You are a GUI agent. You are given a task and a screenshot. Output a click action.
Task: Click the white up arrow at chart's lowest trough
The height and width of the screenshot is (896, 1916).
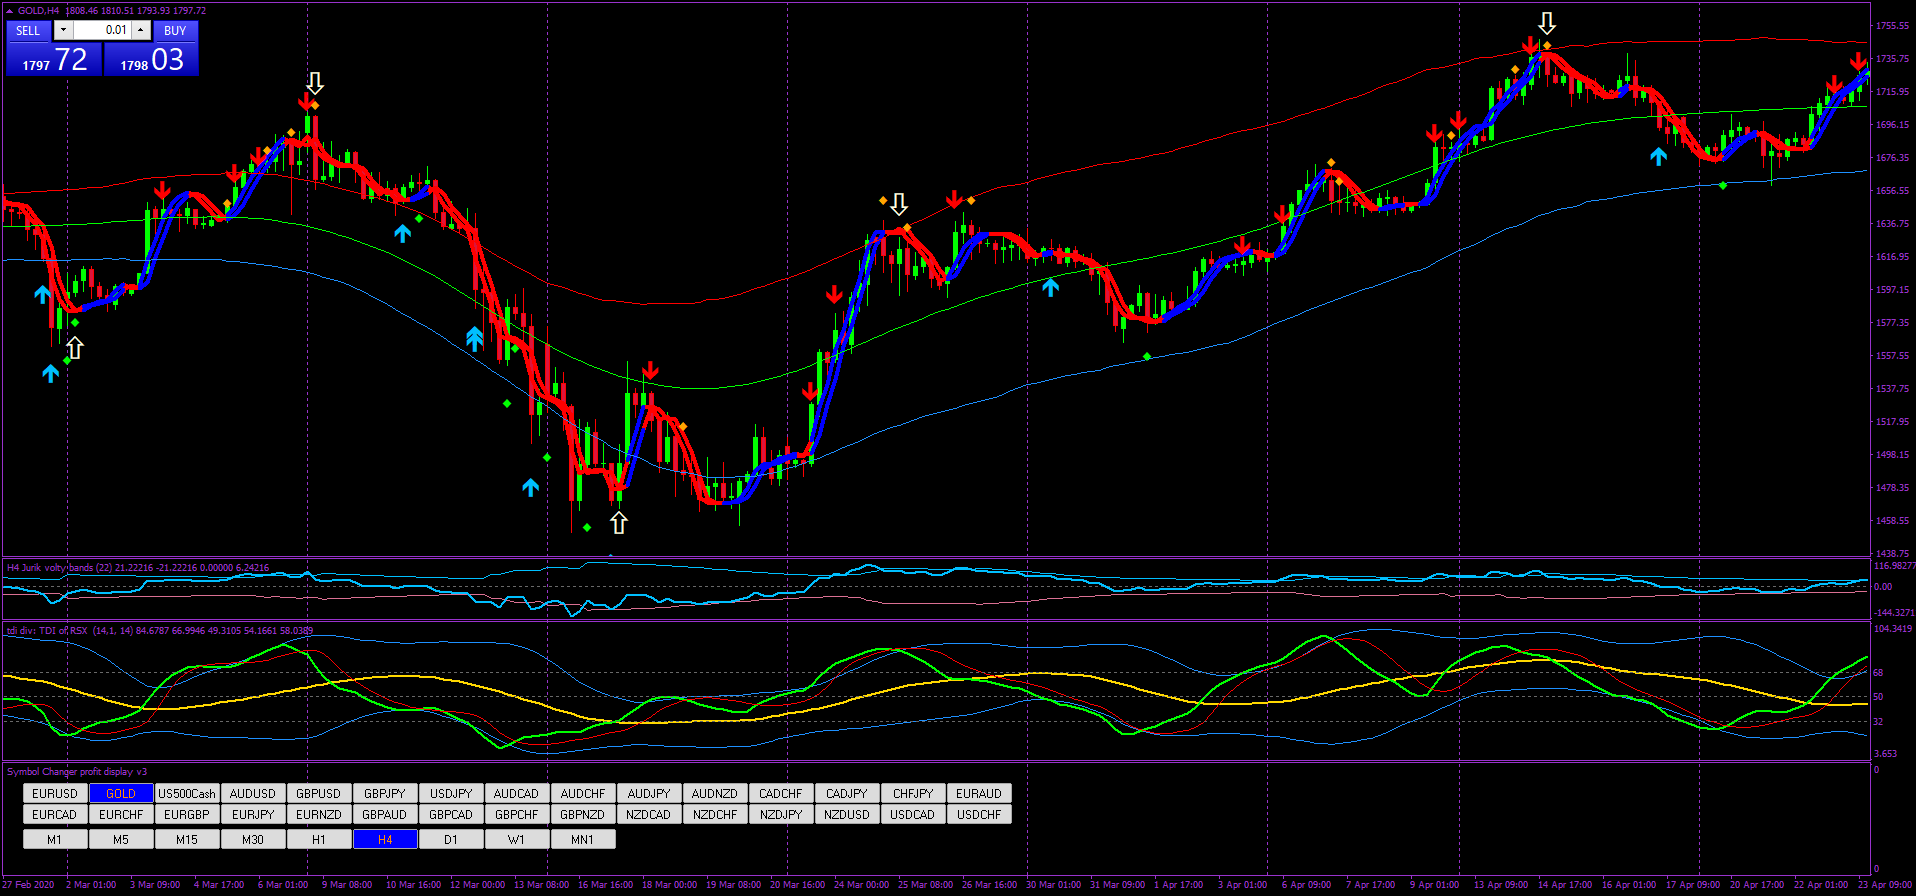619,522
